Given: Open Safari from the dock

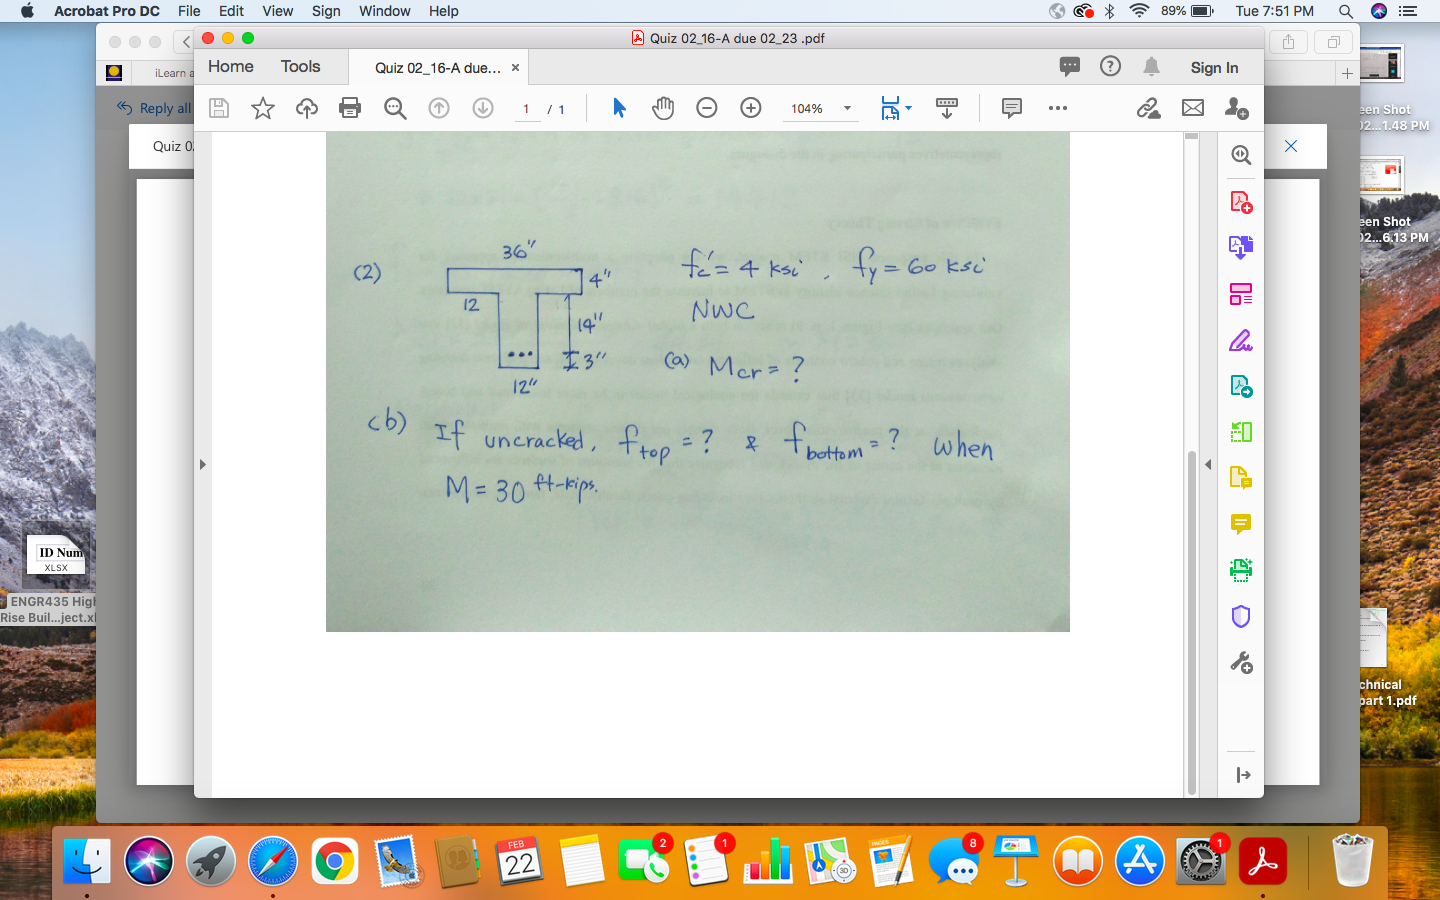Looking at the screenshot, I should pos(273,860).
